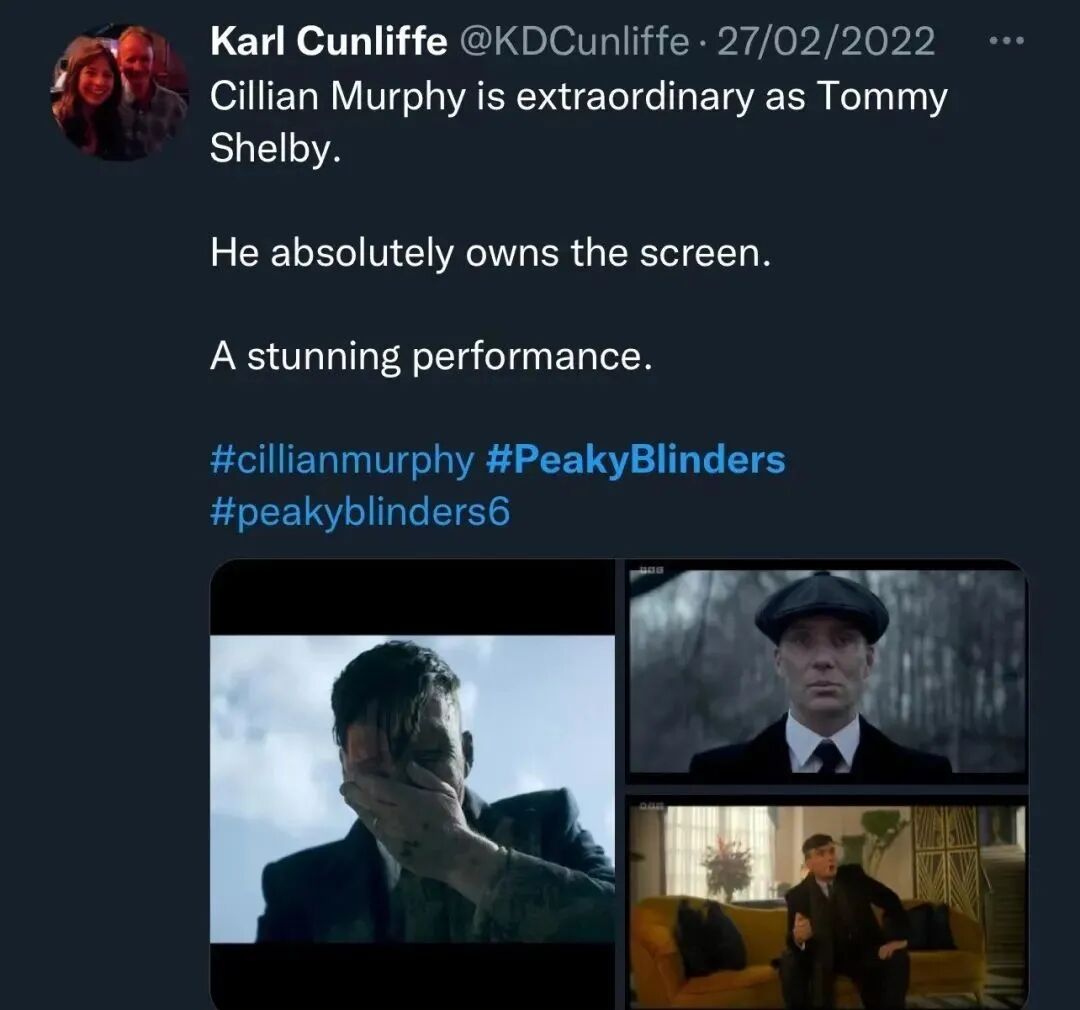Click the black bar above the left photo

[x=412, y=598]
